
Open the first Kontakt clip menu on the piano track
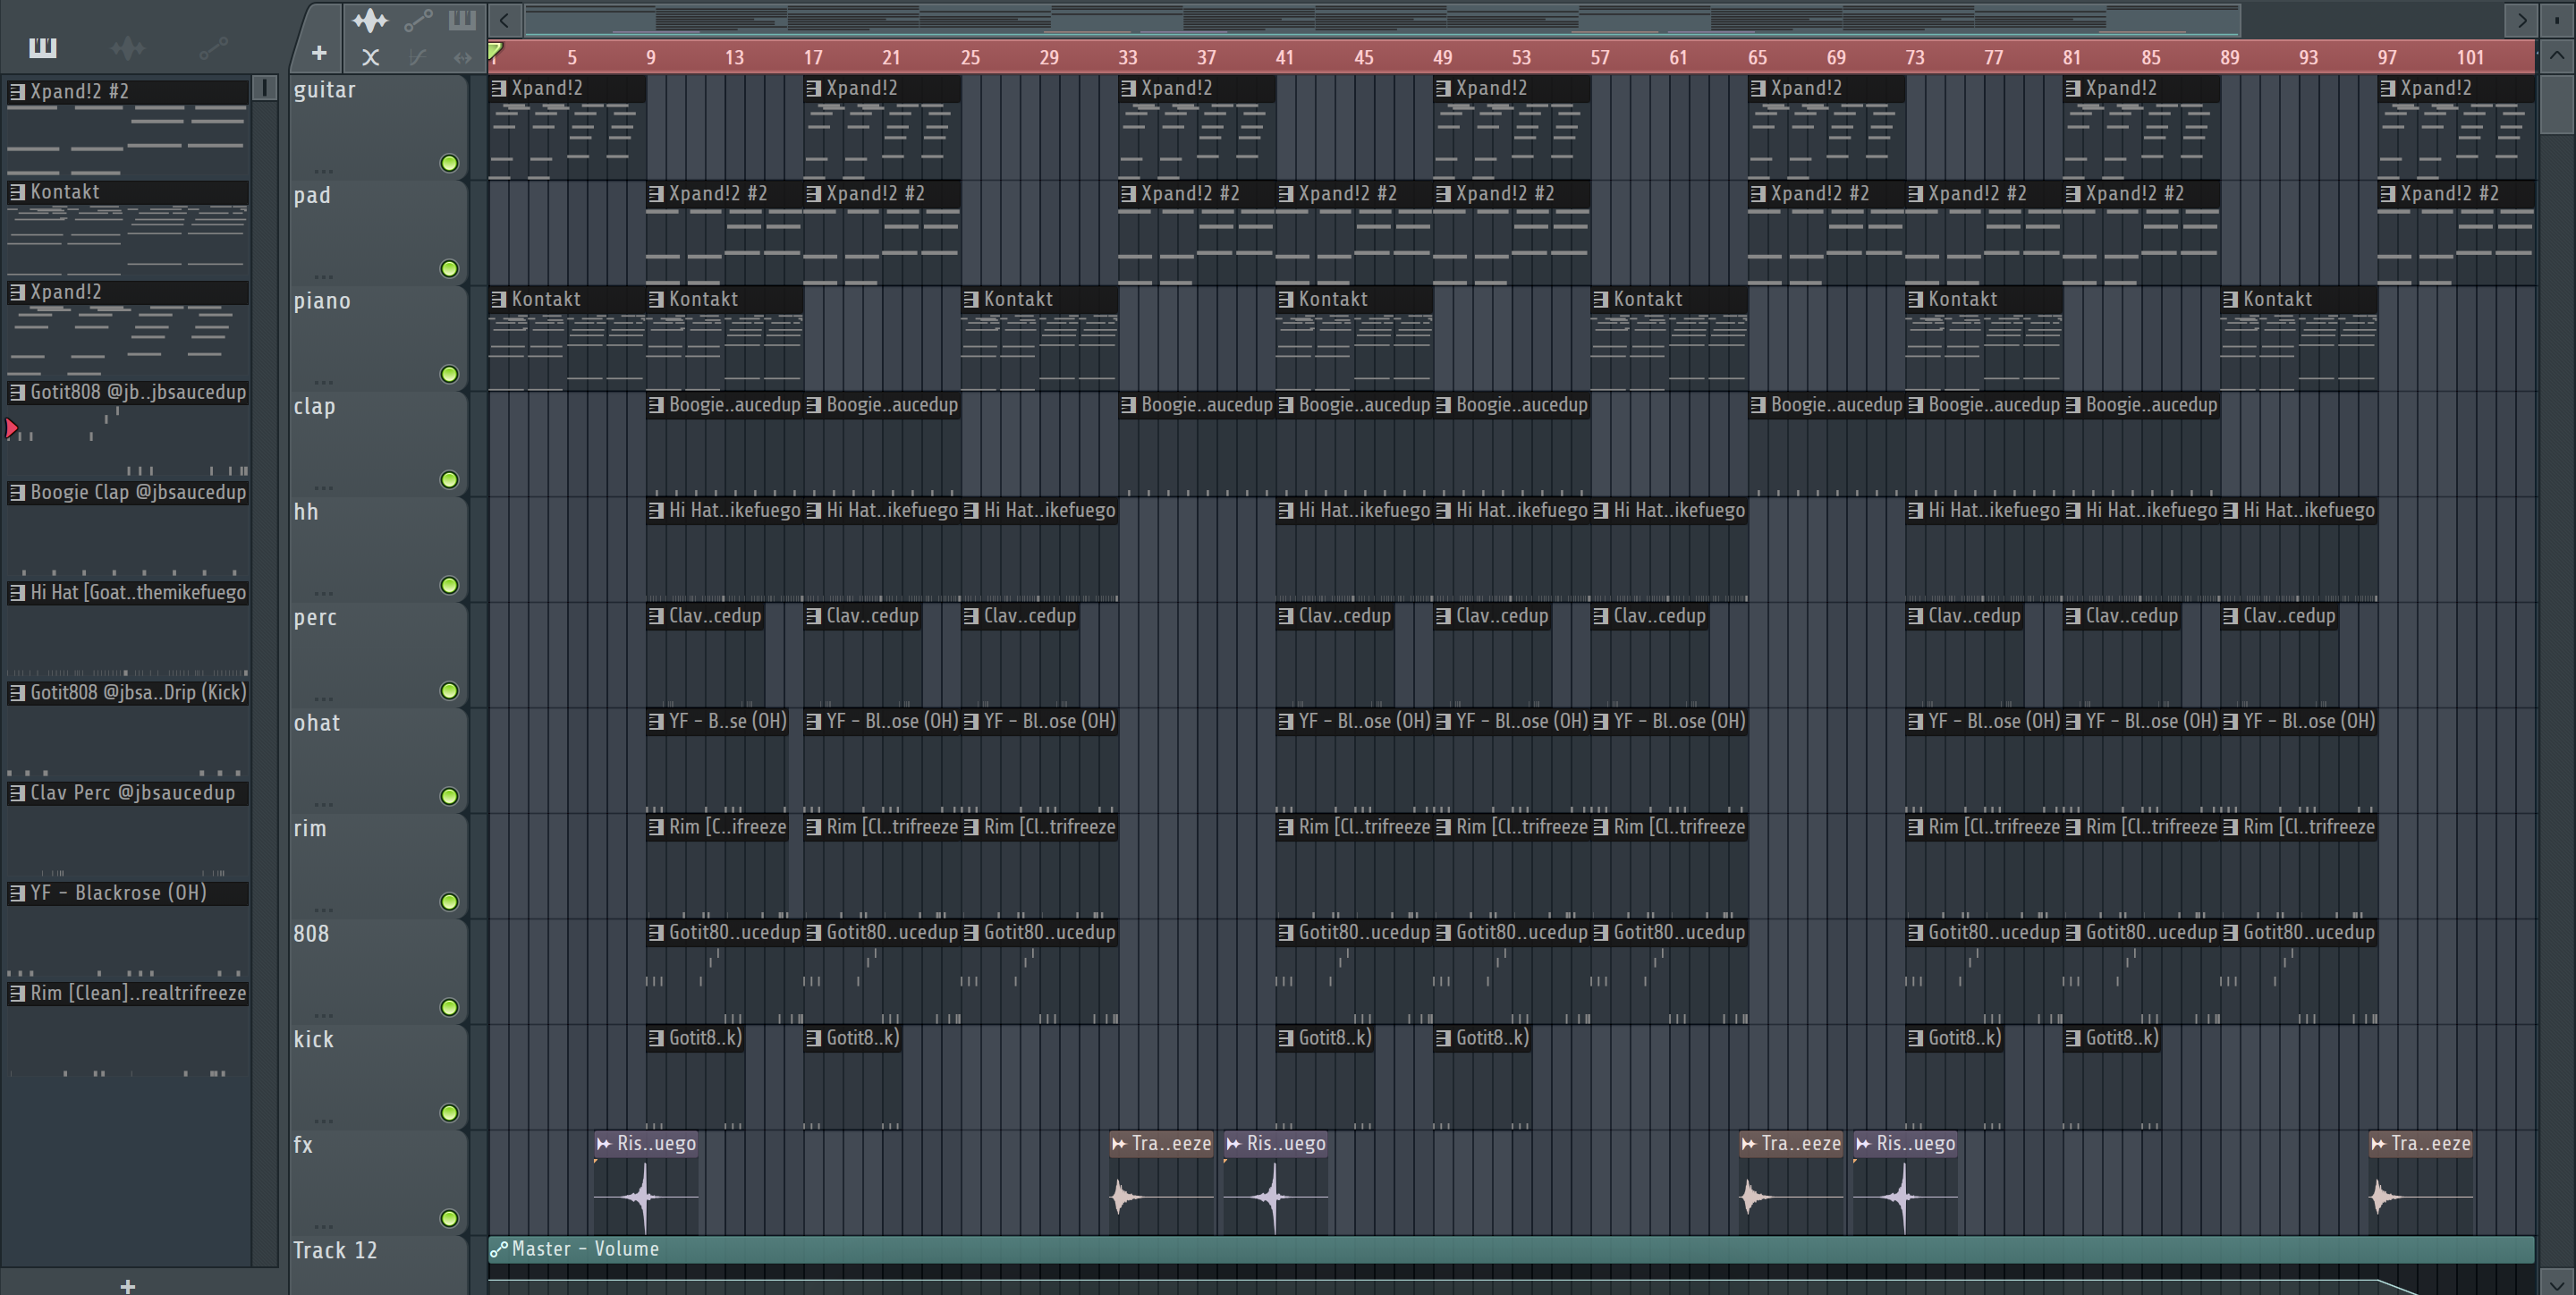(498, 299)
